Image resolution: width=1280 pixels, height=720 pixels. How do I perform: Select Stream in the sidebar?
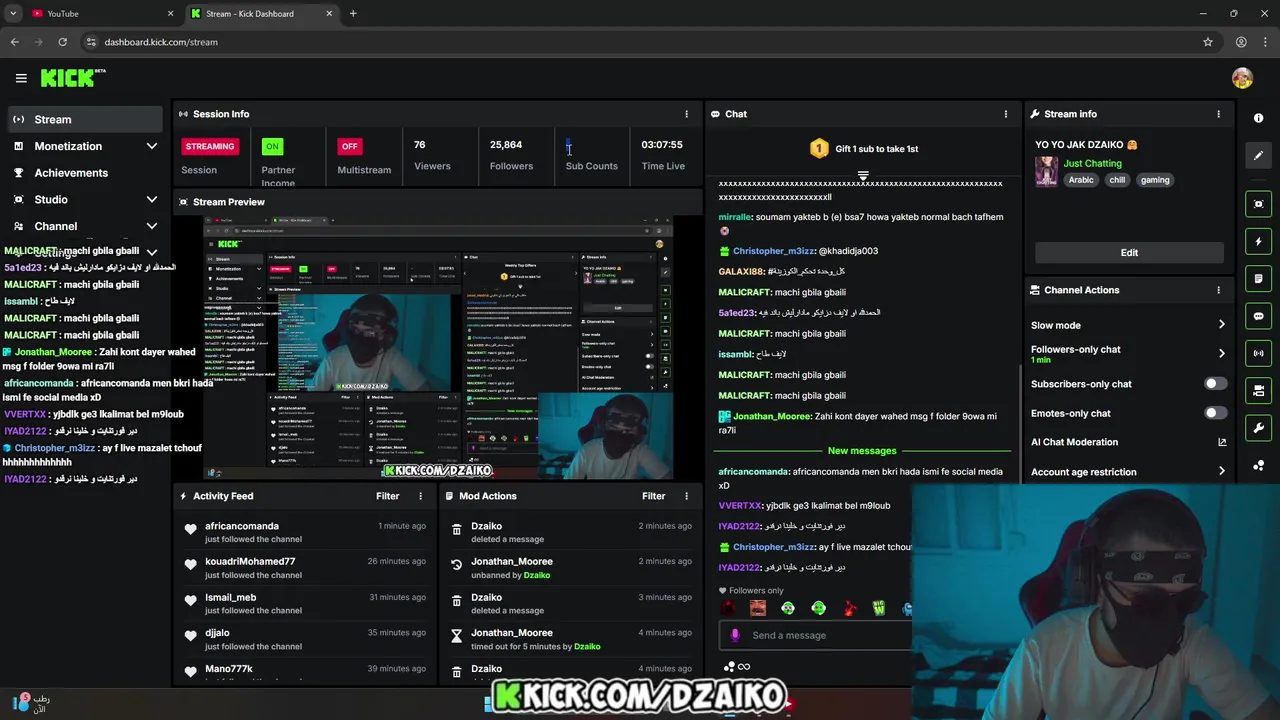point(84,119)
